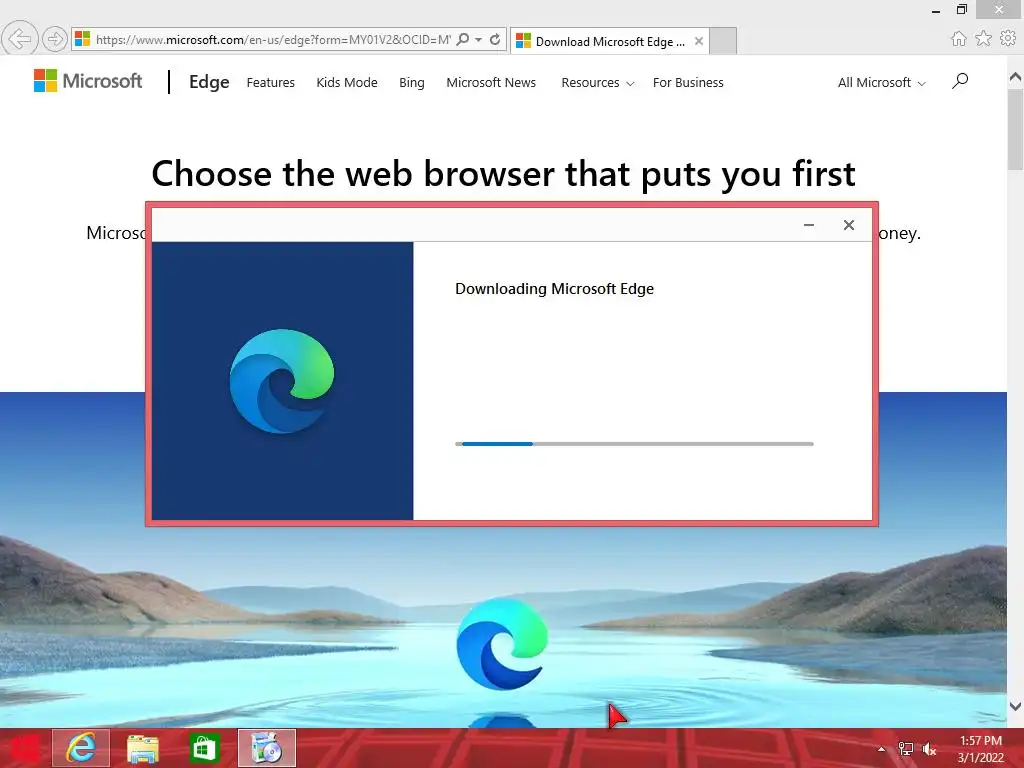Open Internet Explorer from taskbar
Viewport: 1024px width, 768px height.
[81, 748]
